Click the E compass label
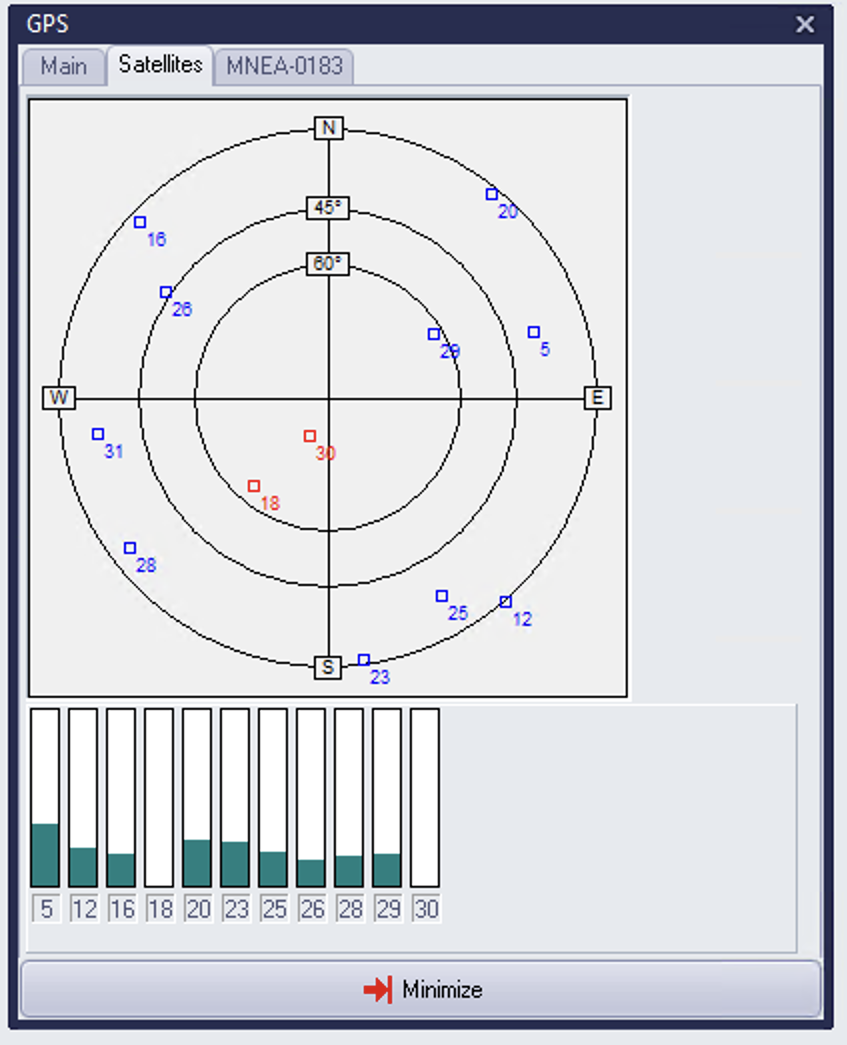This screenshot has height=1045, width=847. [597, 398]
